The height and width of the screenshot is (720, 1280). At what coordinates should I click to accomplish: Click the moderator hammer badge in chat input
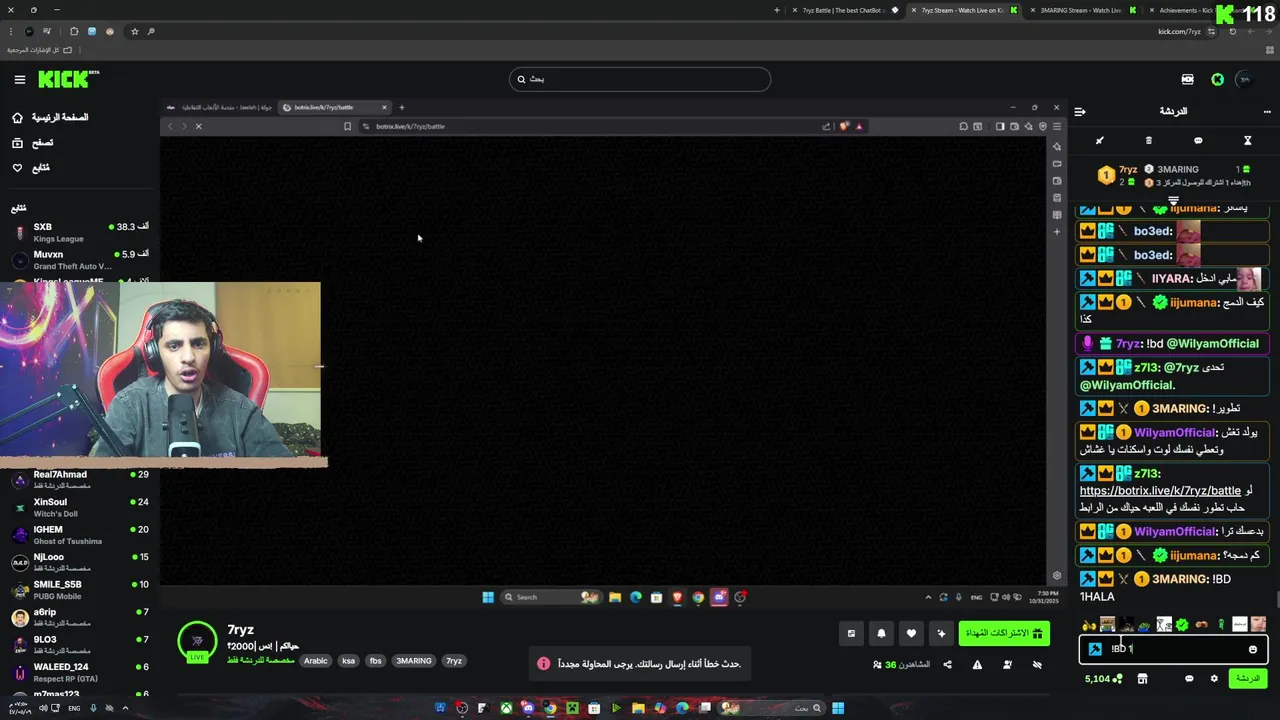pyautogui.click(x=1095, y=649)
